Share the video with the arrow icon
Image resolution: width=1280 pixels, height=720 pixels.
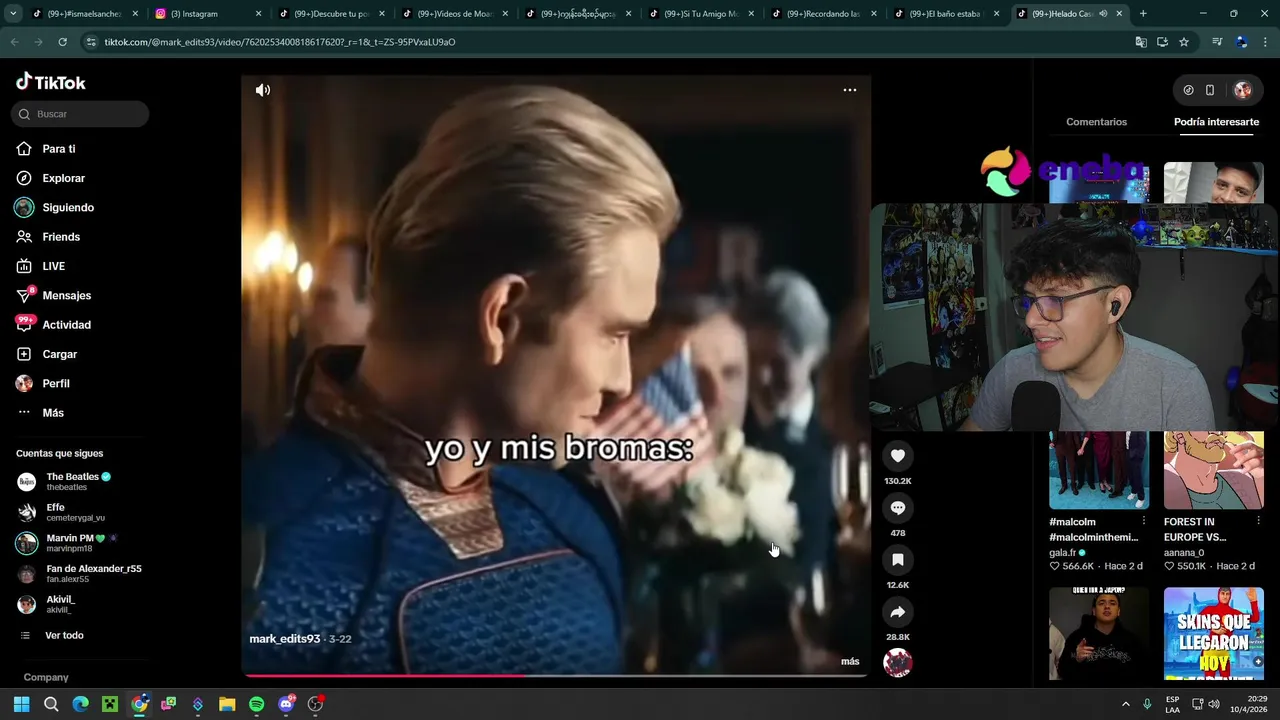tap(898, 612)
